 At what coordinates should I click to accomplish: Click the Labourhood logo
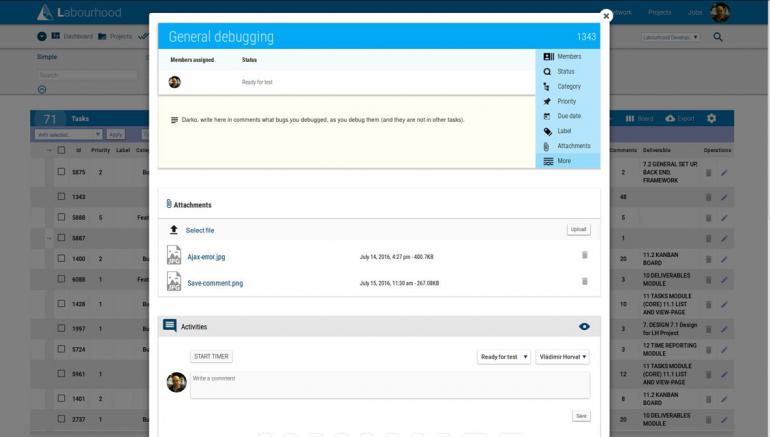(x=80, y=12)
